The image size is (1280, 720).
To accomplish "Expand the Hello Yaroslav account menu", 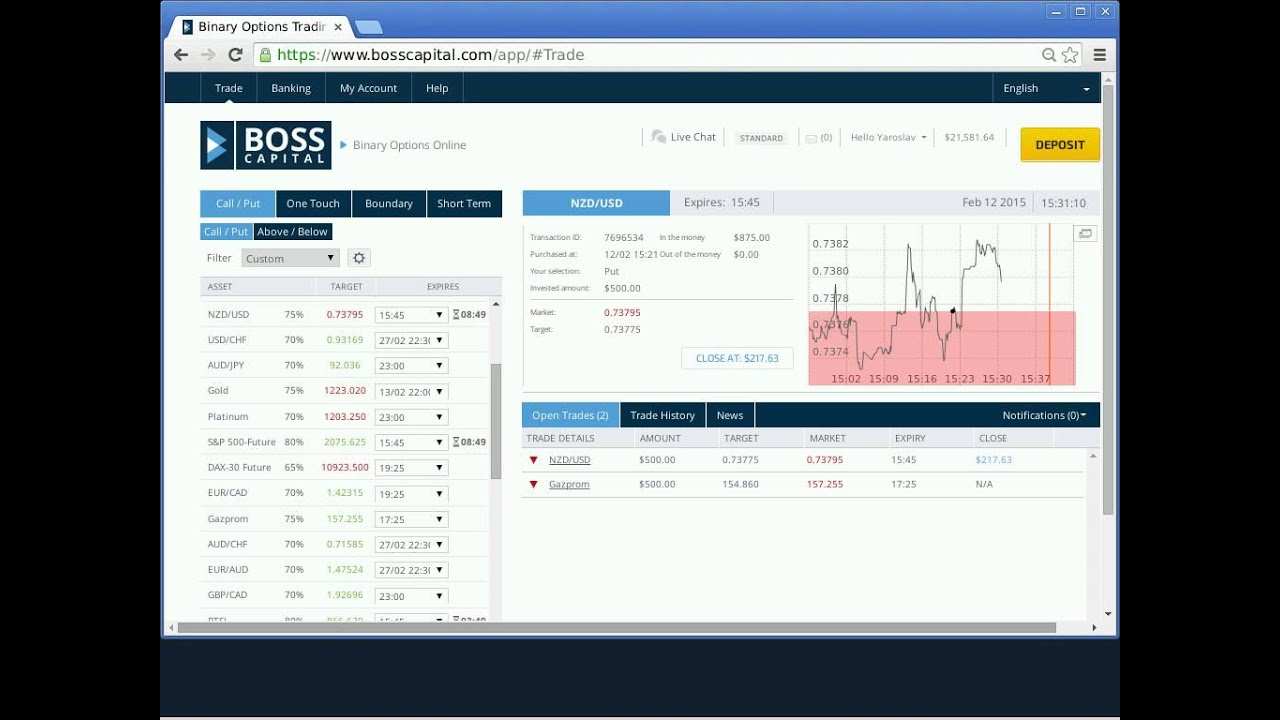I will pyautogui.click(x=888, y=137).
